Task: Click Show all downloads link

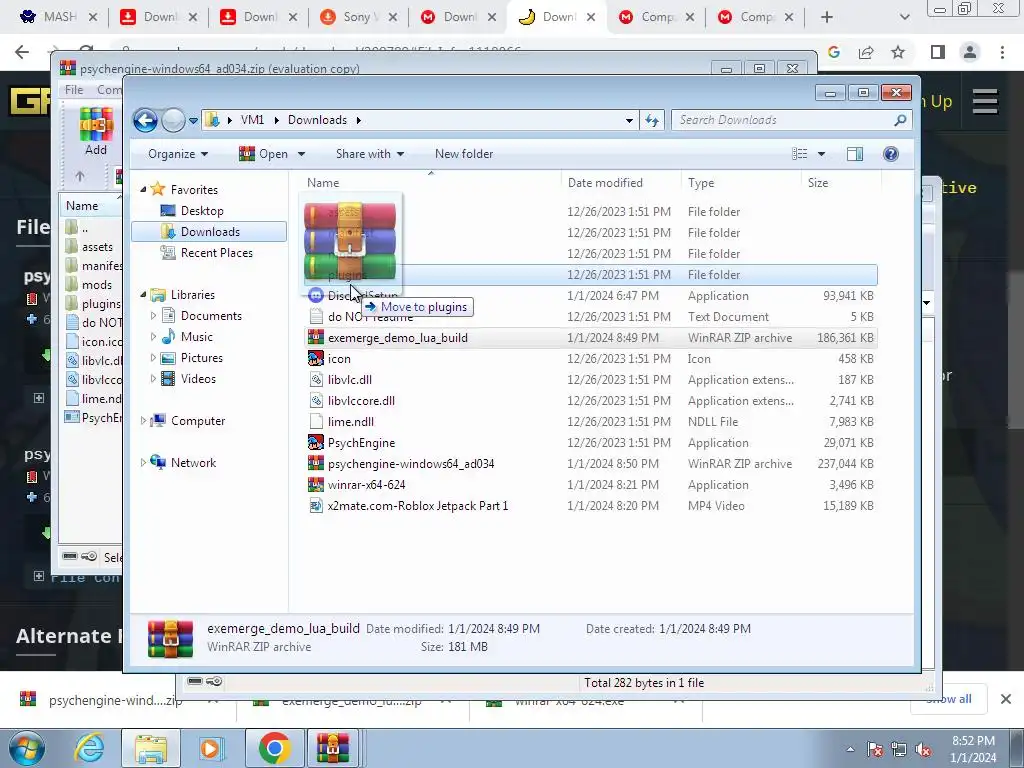Action: click(948, 699)
